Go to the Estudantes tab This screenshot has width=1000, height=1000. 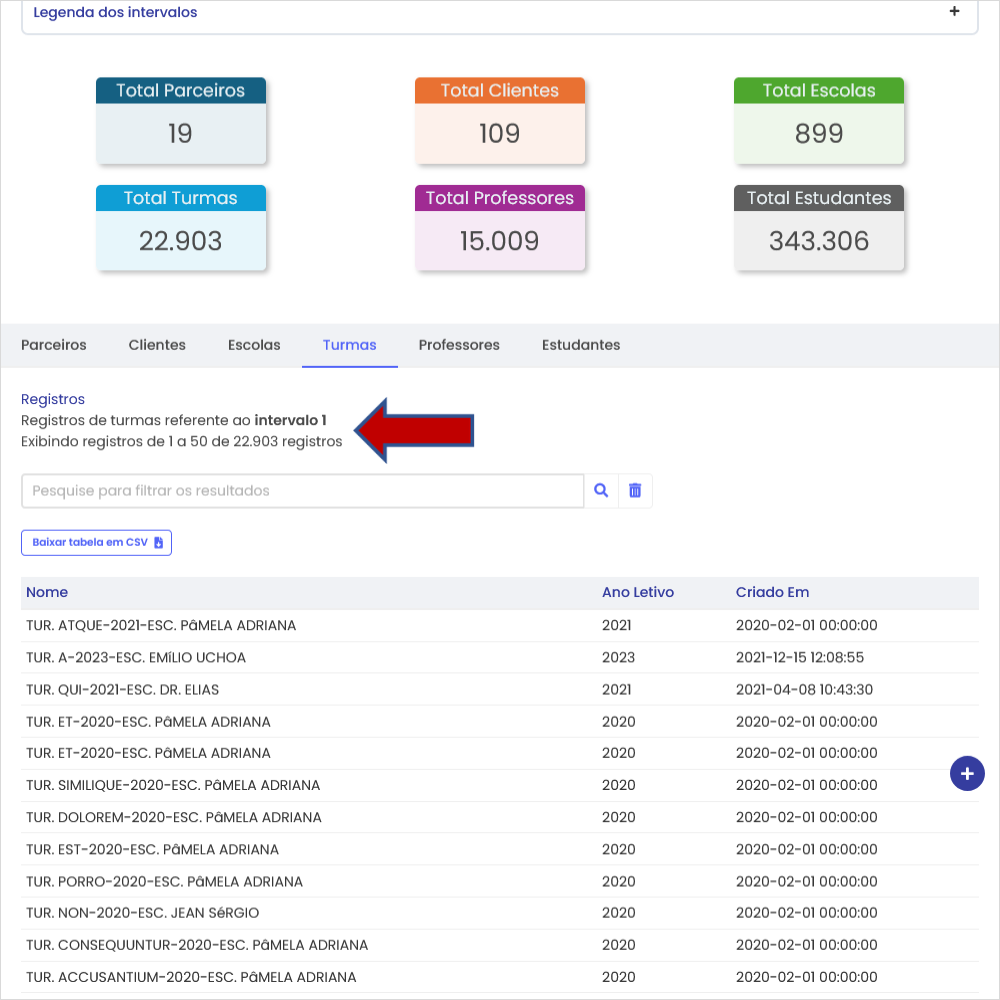click(x=581, y=345)
